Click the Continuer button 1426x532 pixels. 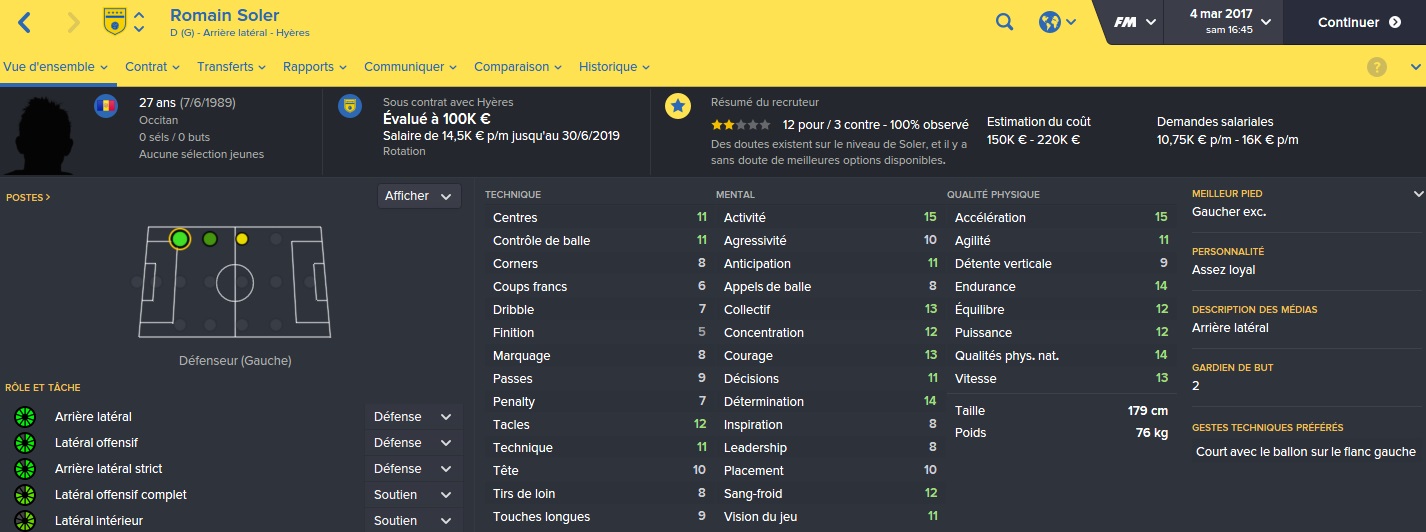click(x=1355, y=22)
